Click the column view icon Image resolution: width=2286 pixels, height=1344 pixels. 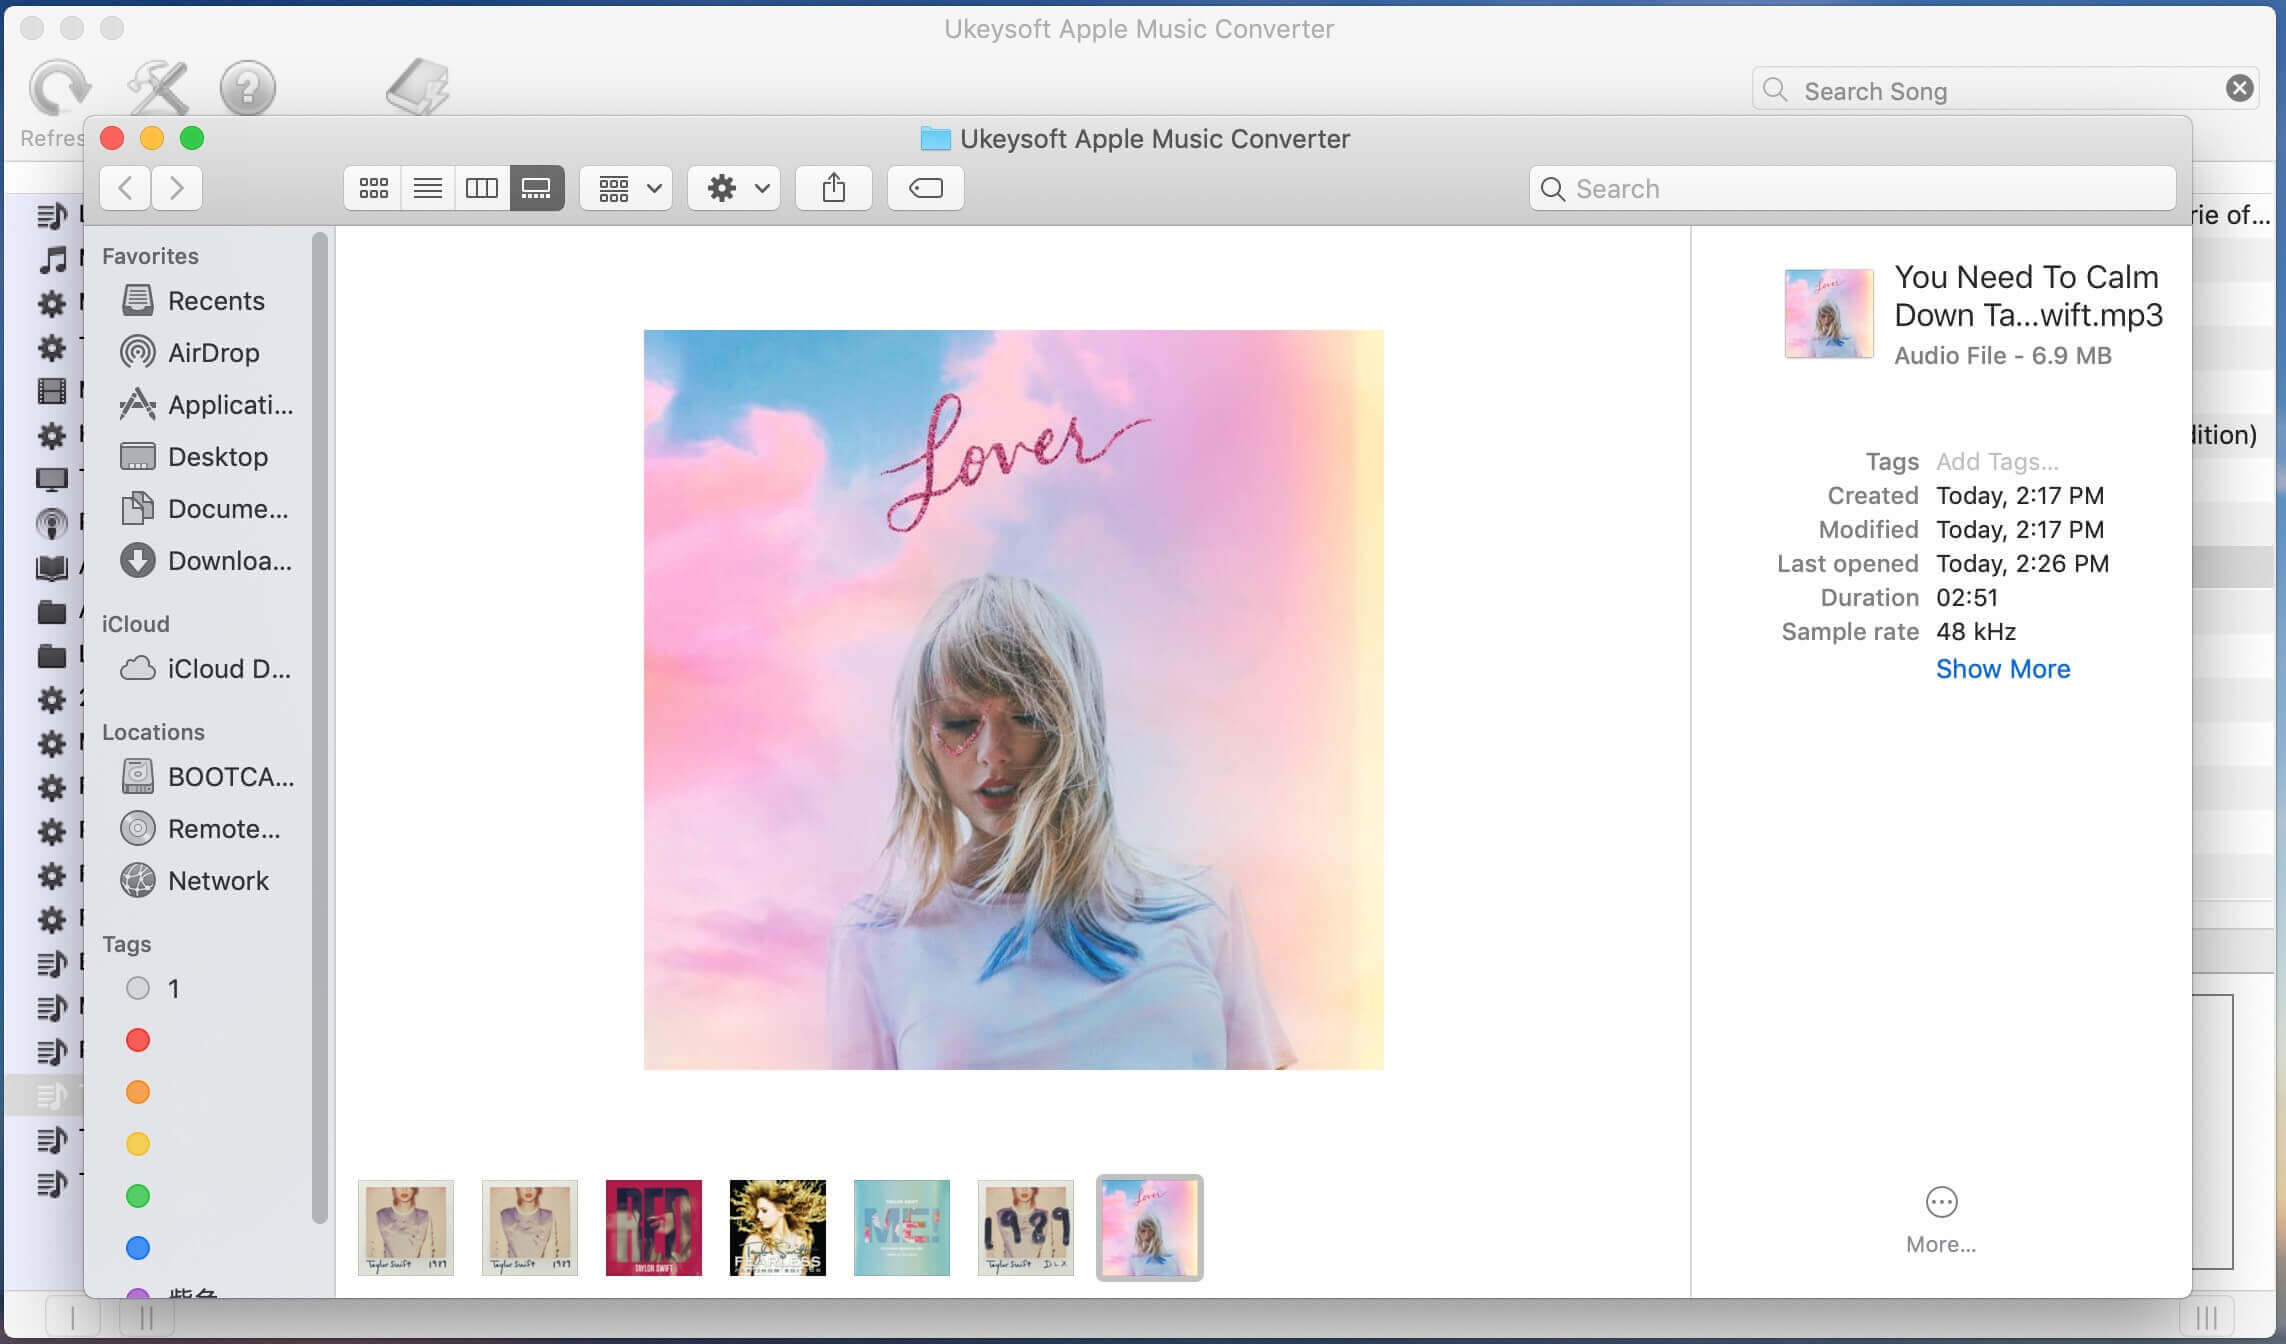[x=480, y=187]
